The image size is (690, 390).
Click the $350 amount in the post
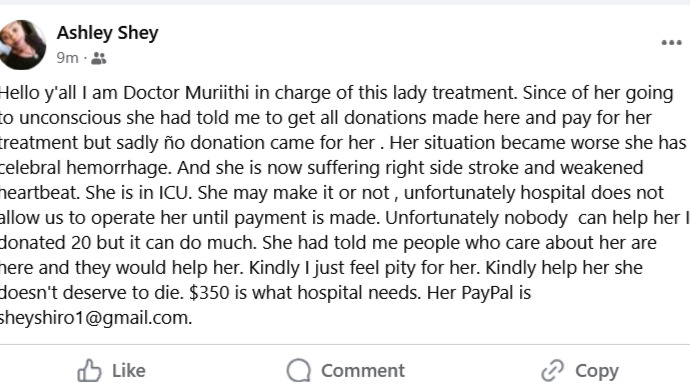click(209, 293)
